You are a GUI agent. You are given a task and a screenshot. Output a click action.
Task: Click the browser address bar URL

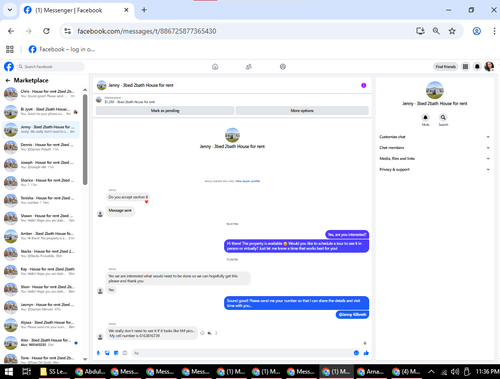[x=147, y=31]
